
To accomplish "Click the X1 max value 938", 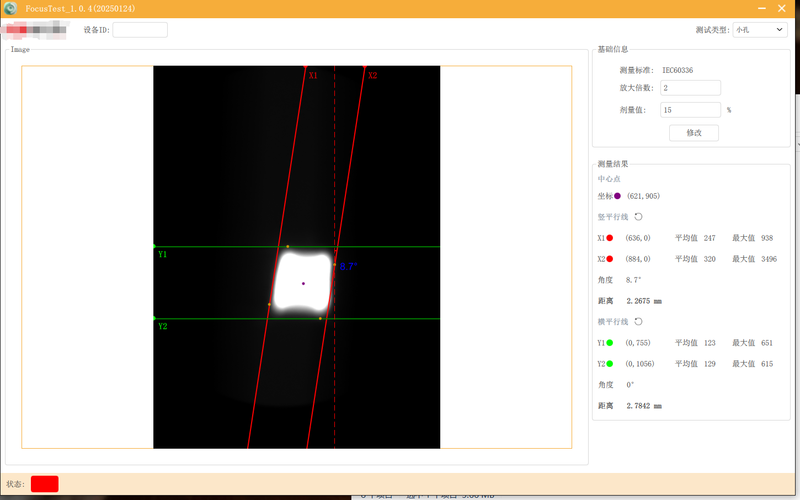I will (x=767, y=238).
